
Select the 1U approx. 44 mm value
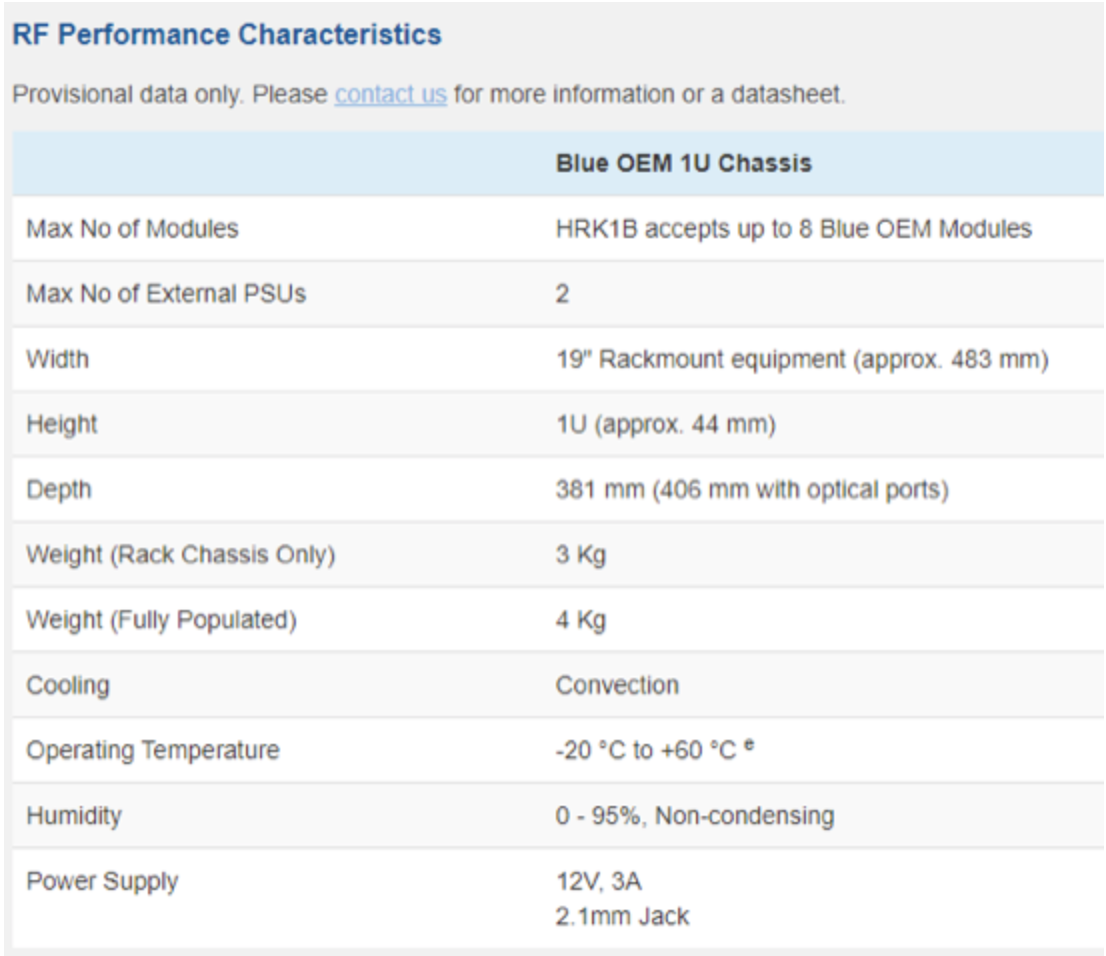666,424
